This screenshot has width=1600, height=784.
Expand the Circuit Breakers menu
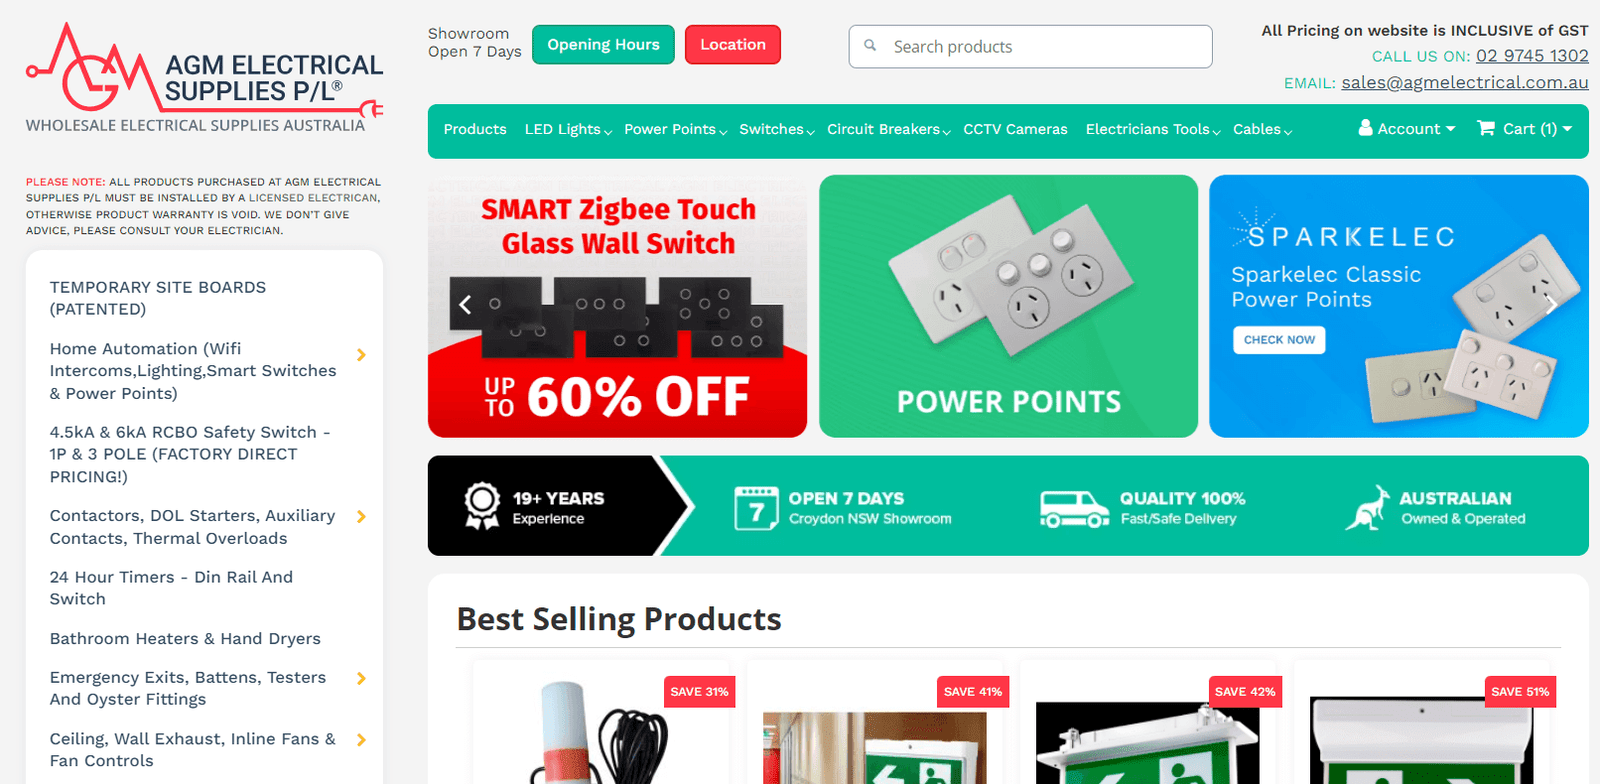tap(888, 129)
